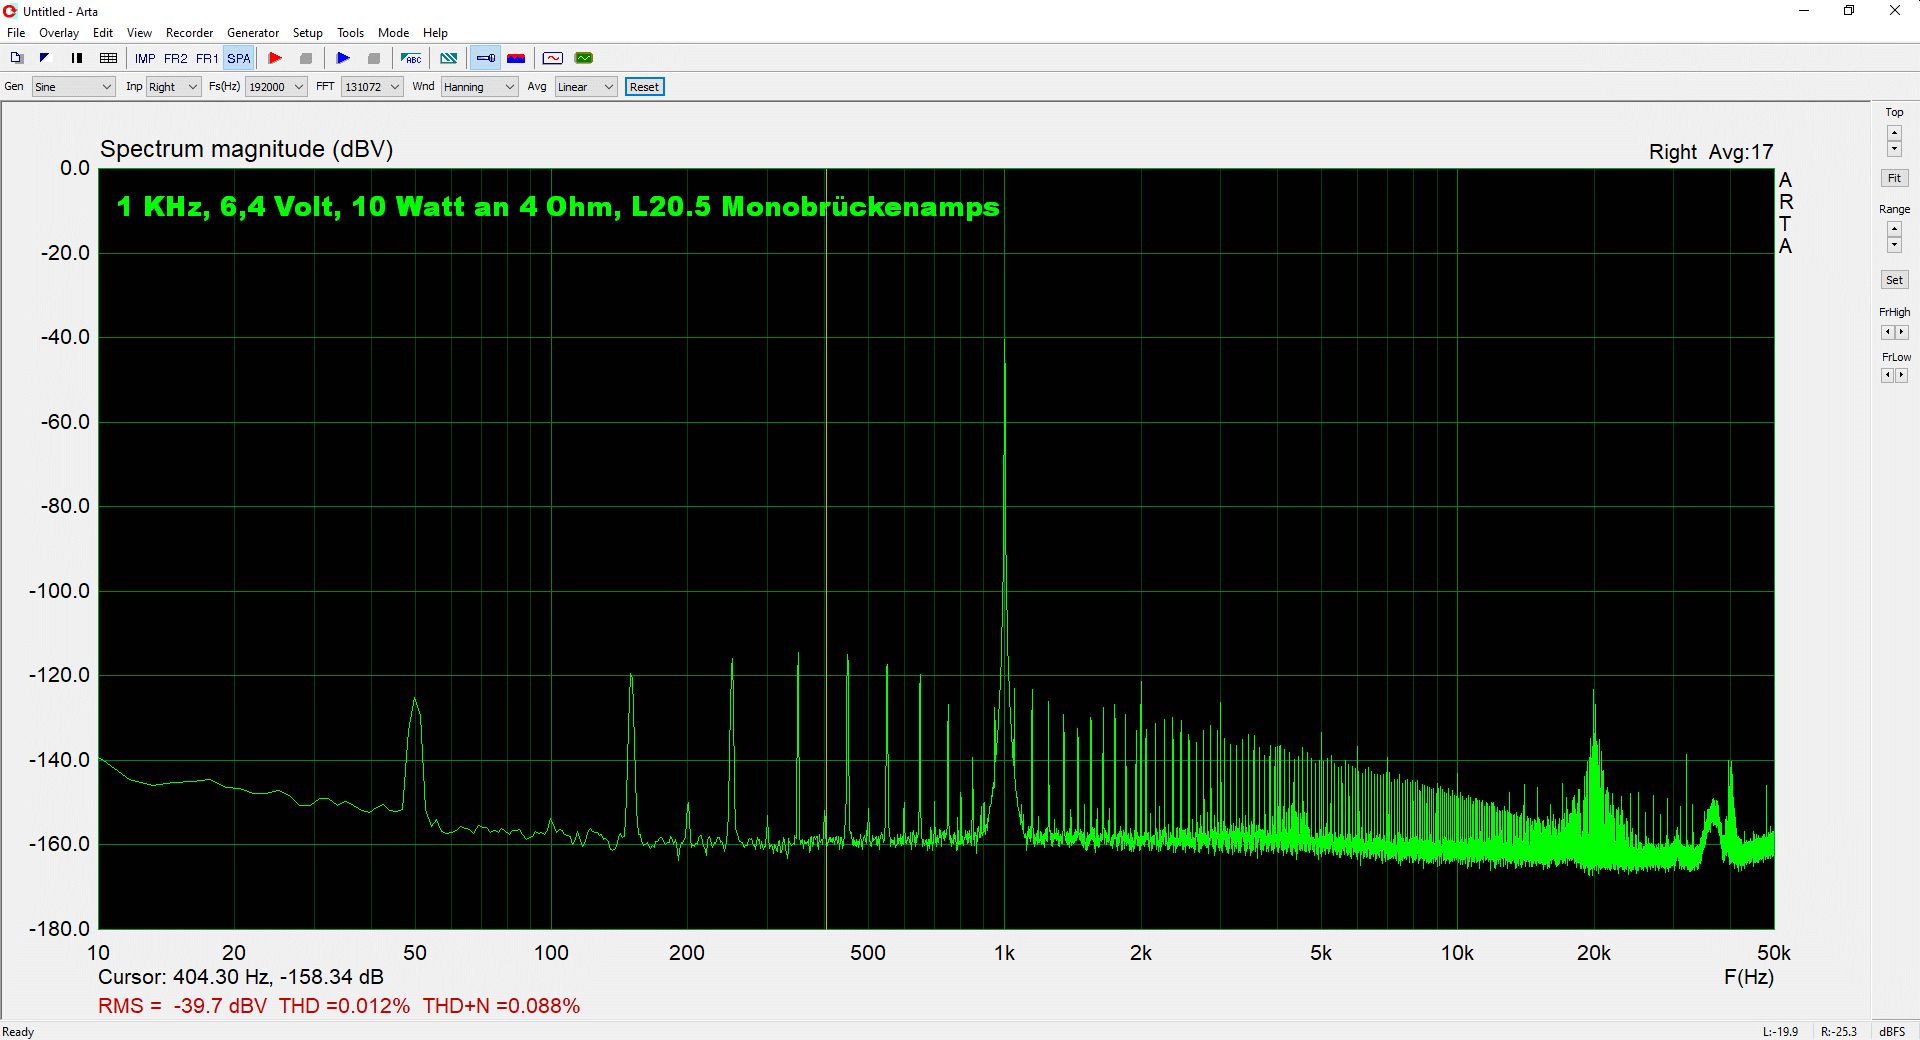This screenshot has width=1920, height=1040.
Task: Start the generator with the blue play icon
Action: 343,58
